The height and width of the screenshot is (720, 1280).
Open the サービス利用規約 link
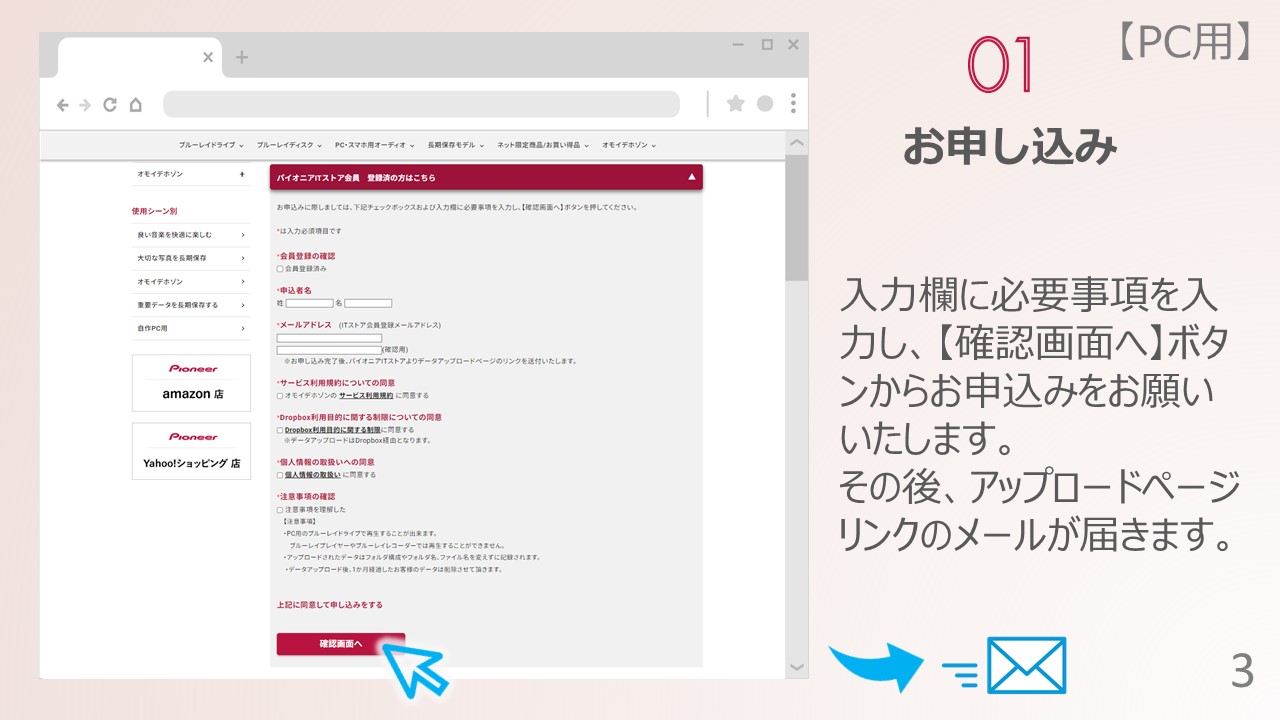pos(366,396)
